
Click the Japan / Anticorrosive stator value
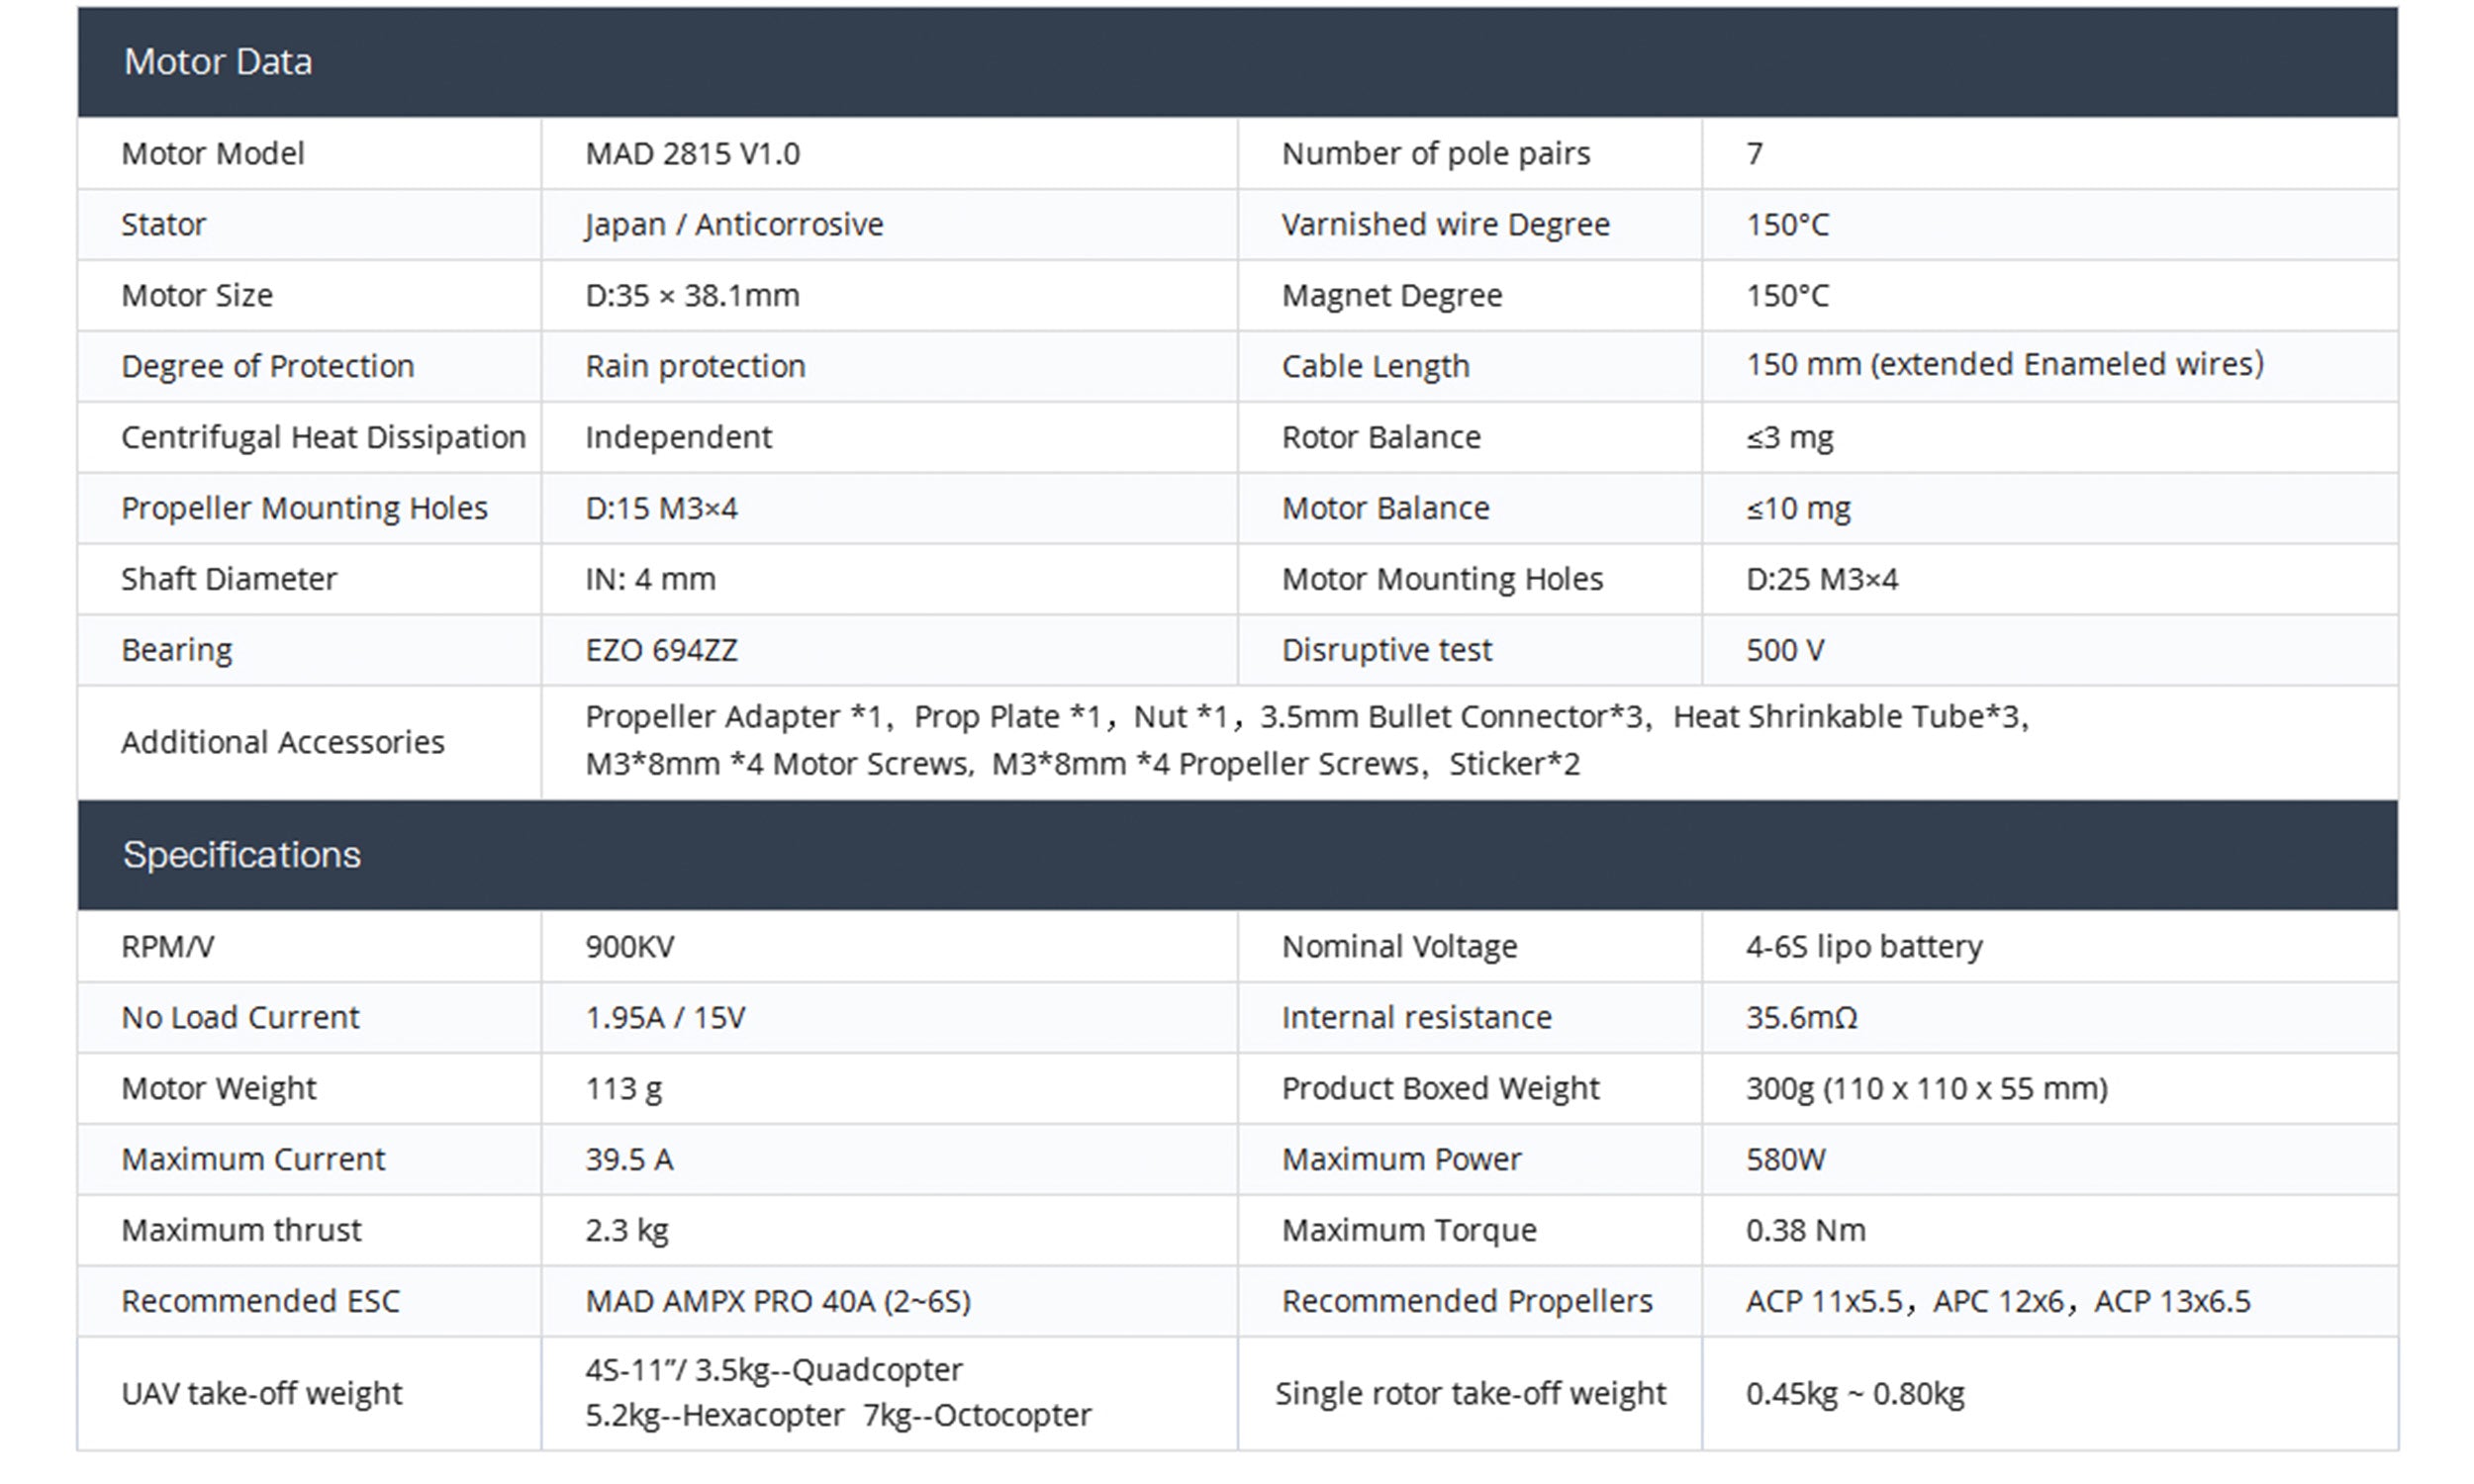click(x=734, y=225)
